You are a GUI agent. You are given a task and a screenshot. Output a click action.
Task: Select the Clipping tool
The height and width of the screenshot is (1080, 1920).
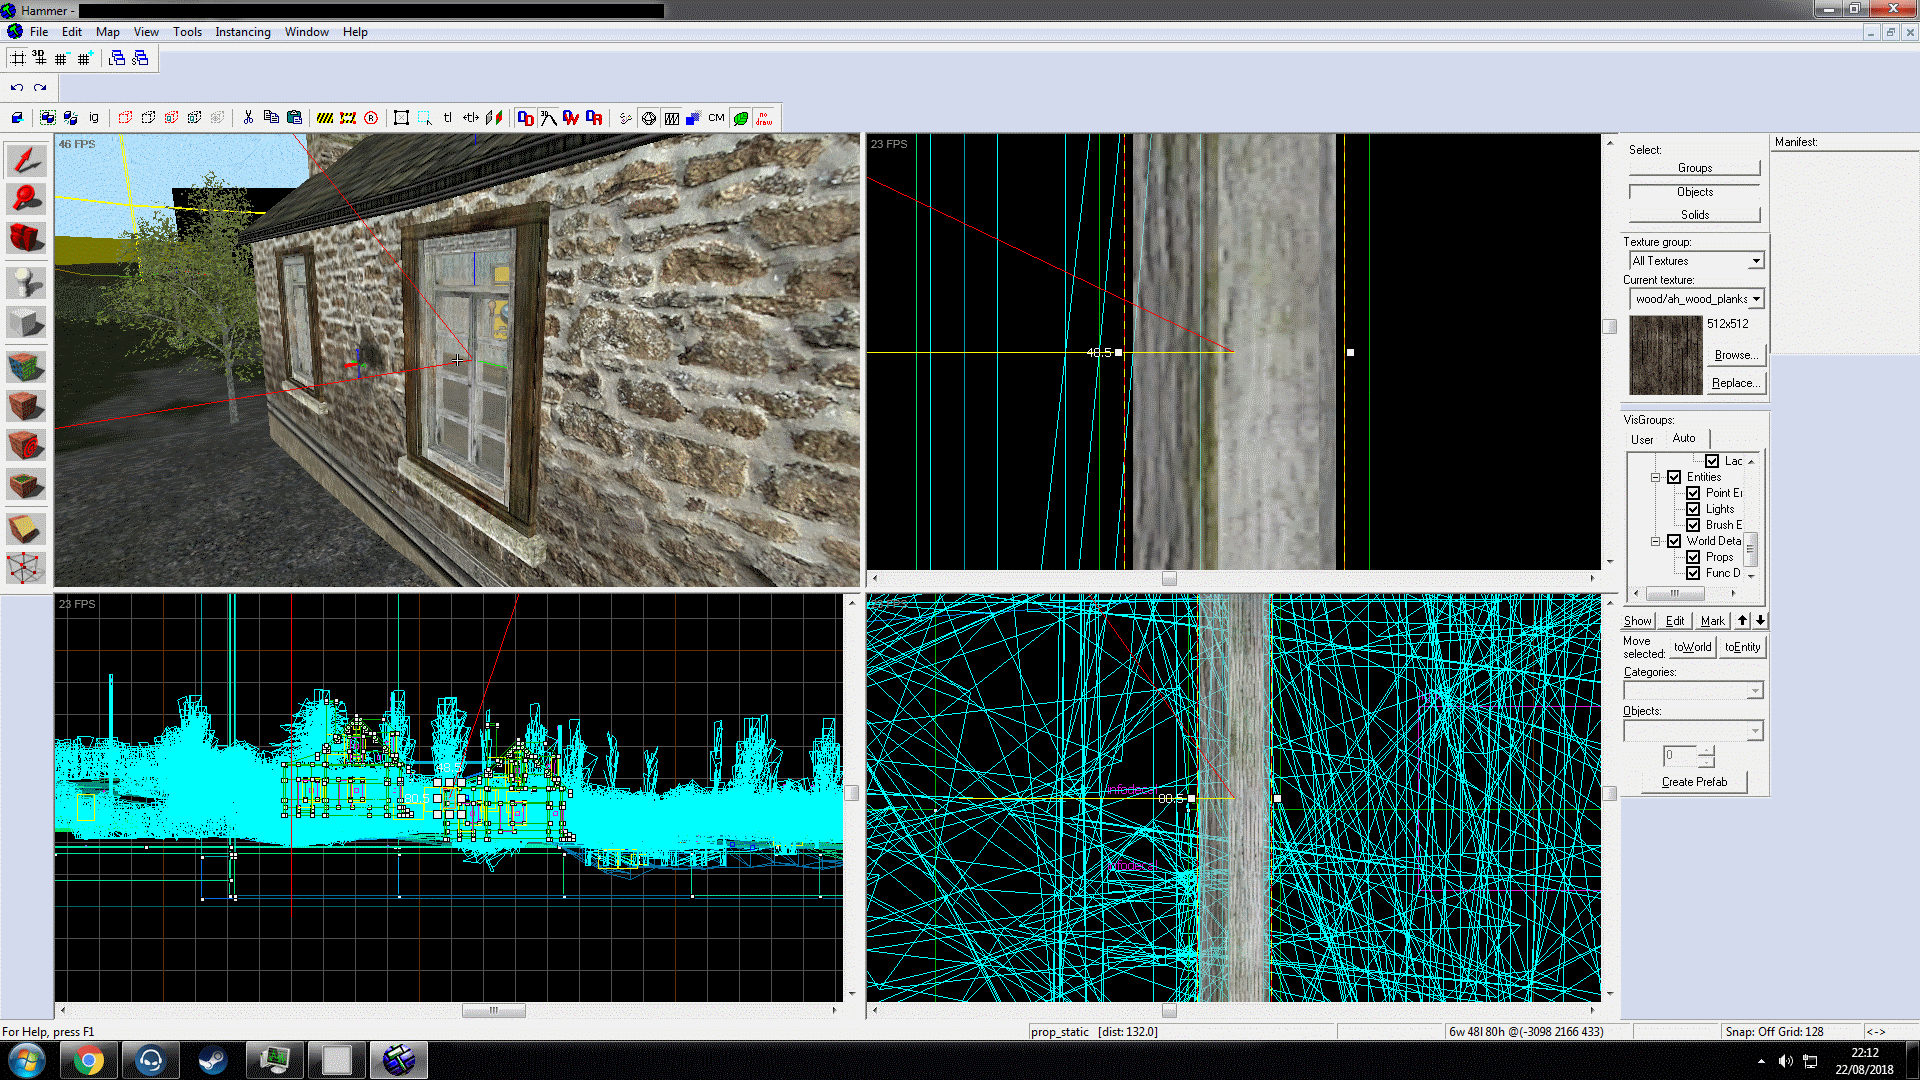coord(26,528)
